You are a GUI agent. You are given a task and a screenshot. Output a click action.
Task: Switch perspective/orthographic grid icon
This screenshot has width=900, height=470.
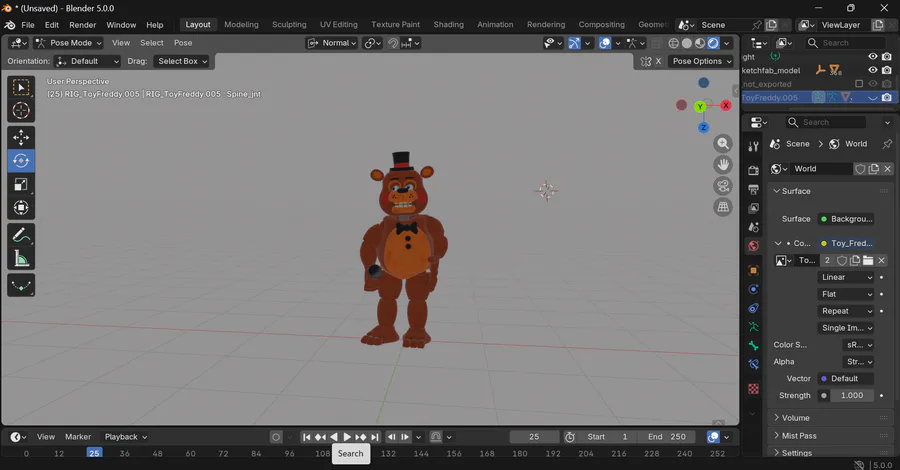[x=723, y=207]
